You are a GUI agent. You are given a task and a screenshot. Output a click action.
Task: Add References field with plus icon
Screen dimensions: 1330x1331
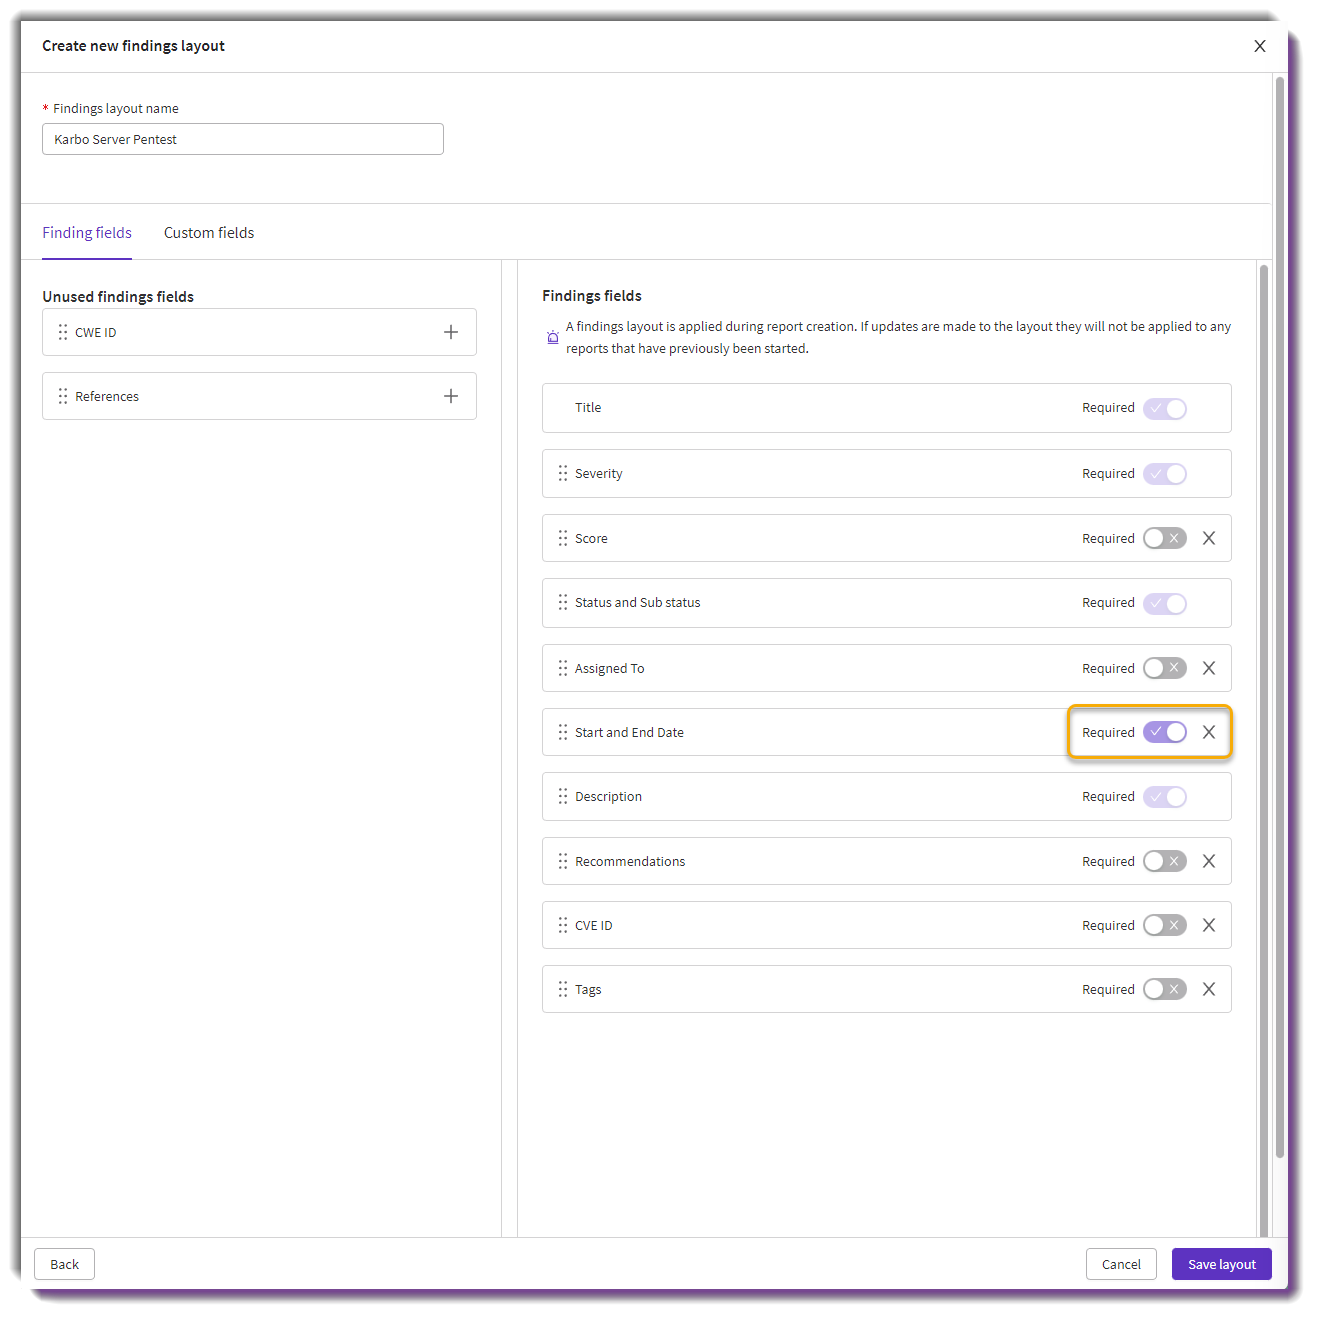coord(451,396)
